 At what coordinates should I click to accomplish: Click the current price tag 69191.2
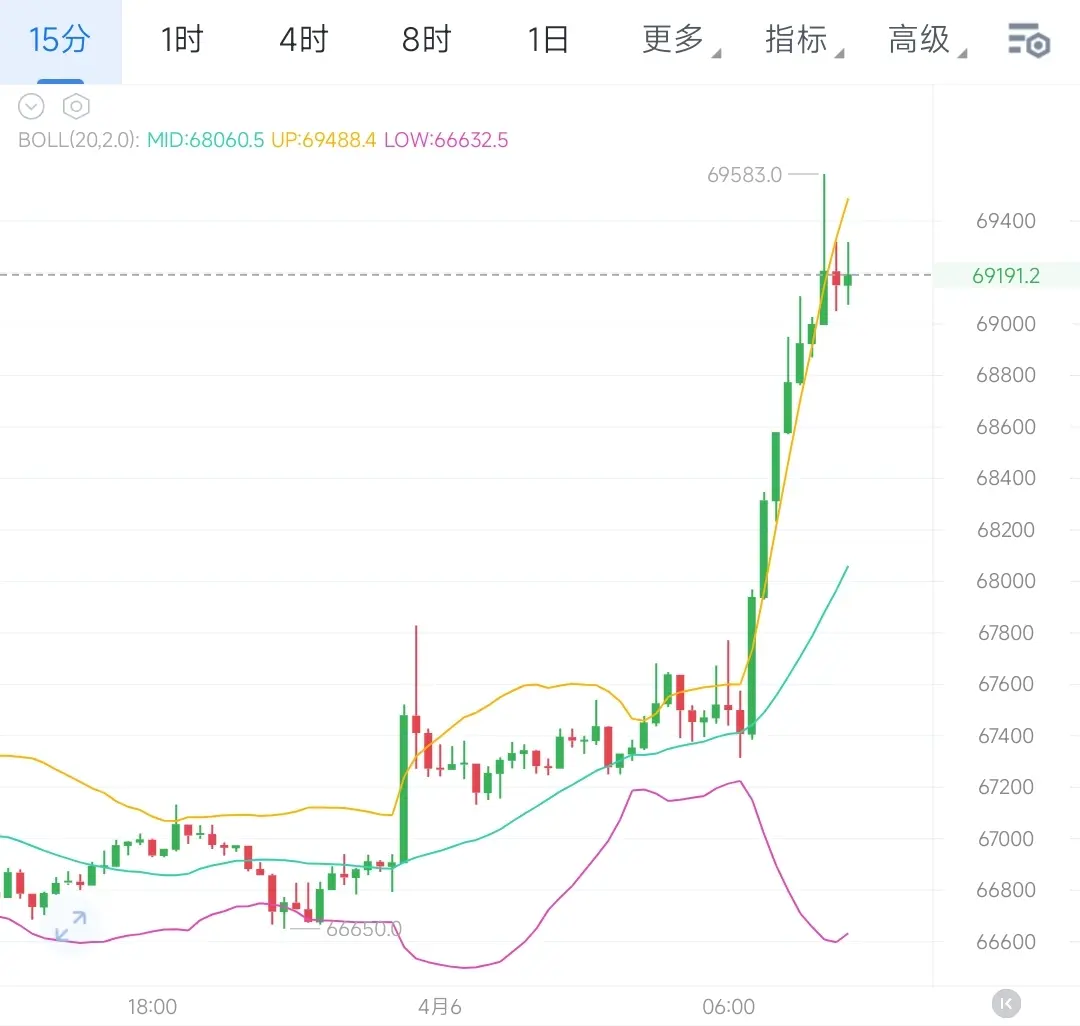(1006, 276)
